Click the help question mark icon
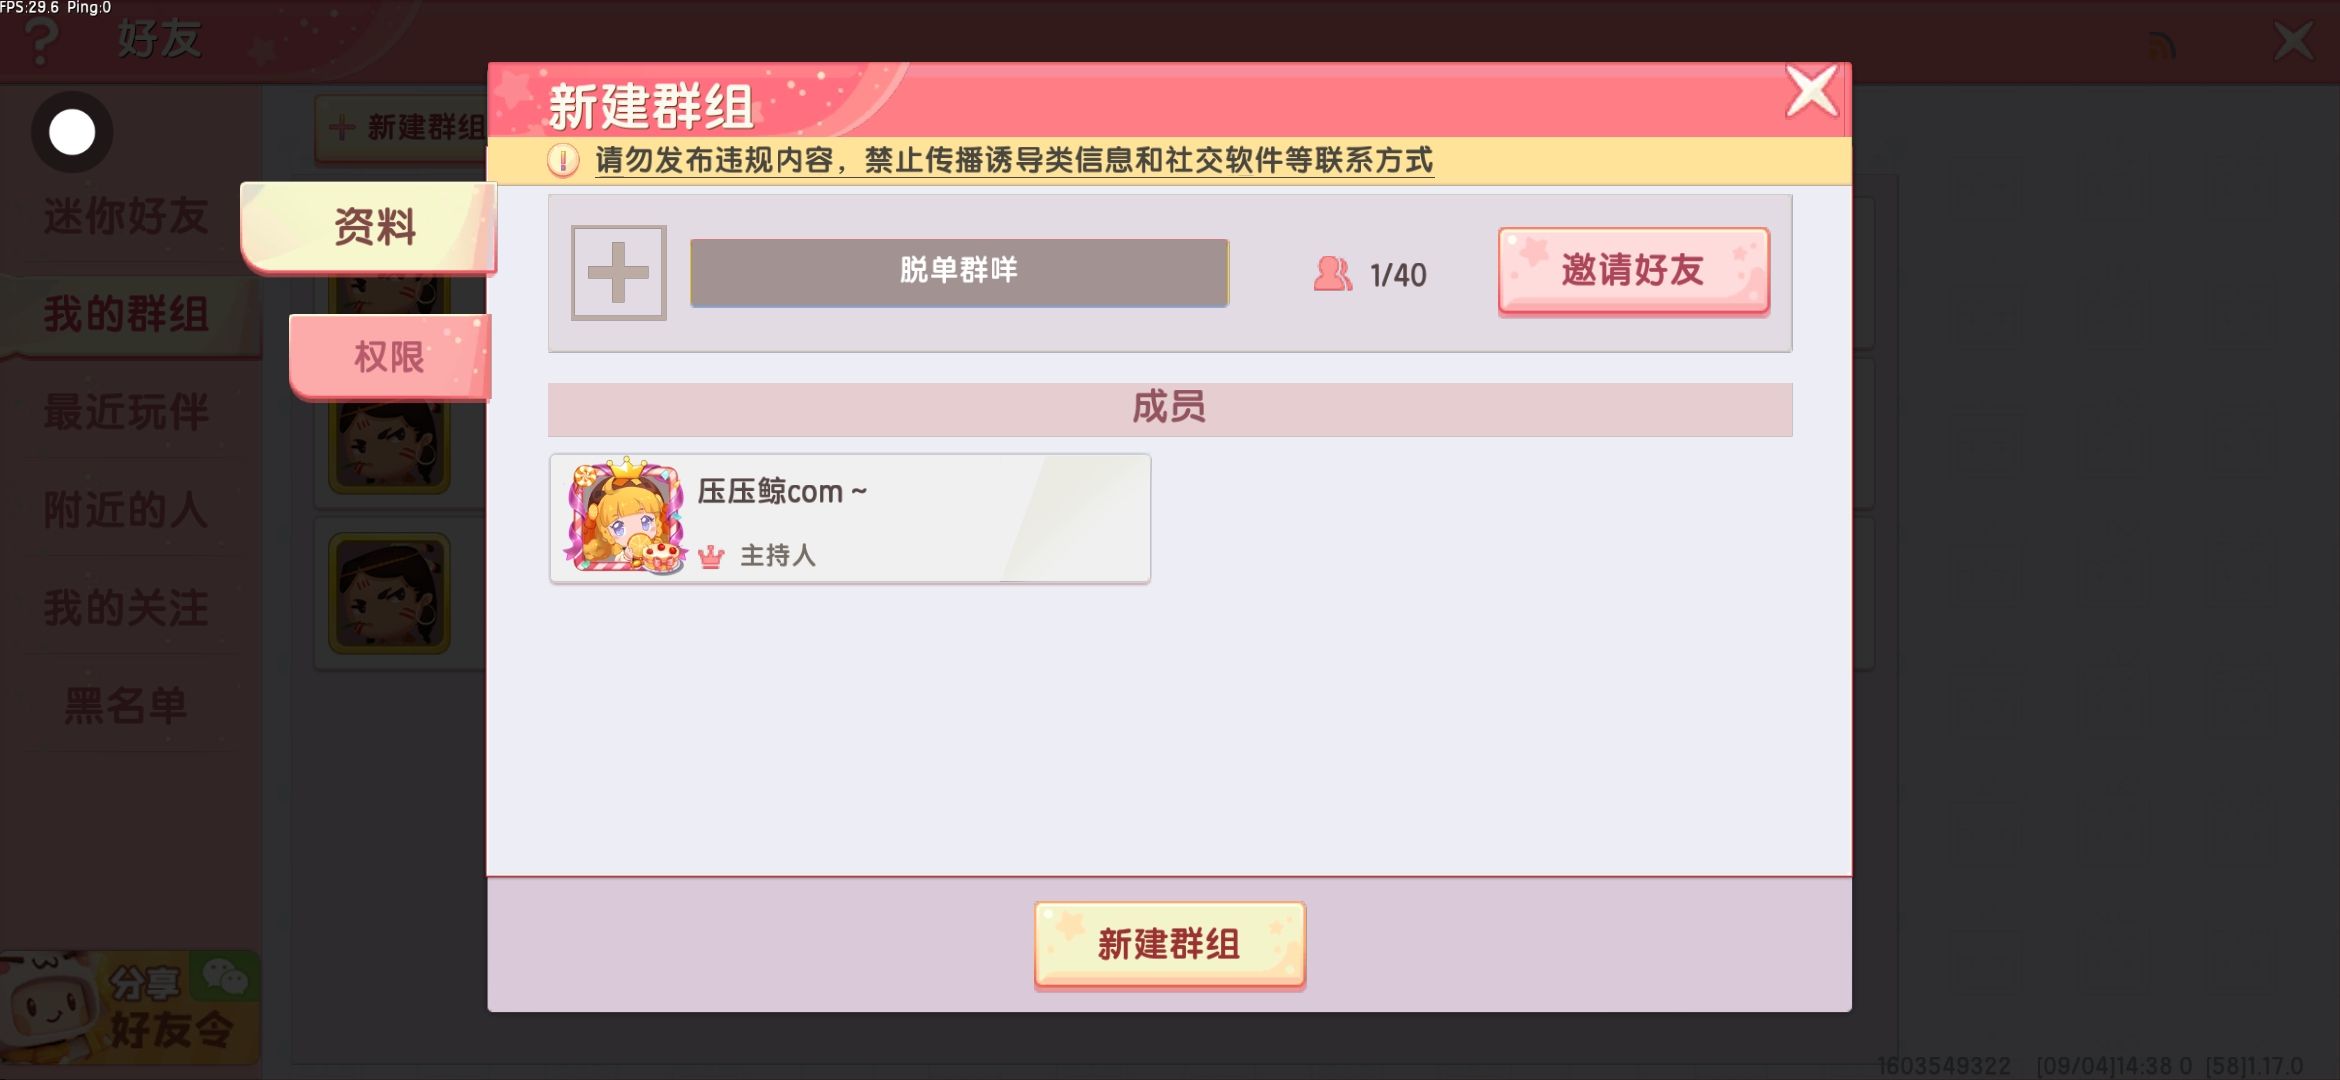This screenshot has width=2340, height=1080. tap(40, 42)
